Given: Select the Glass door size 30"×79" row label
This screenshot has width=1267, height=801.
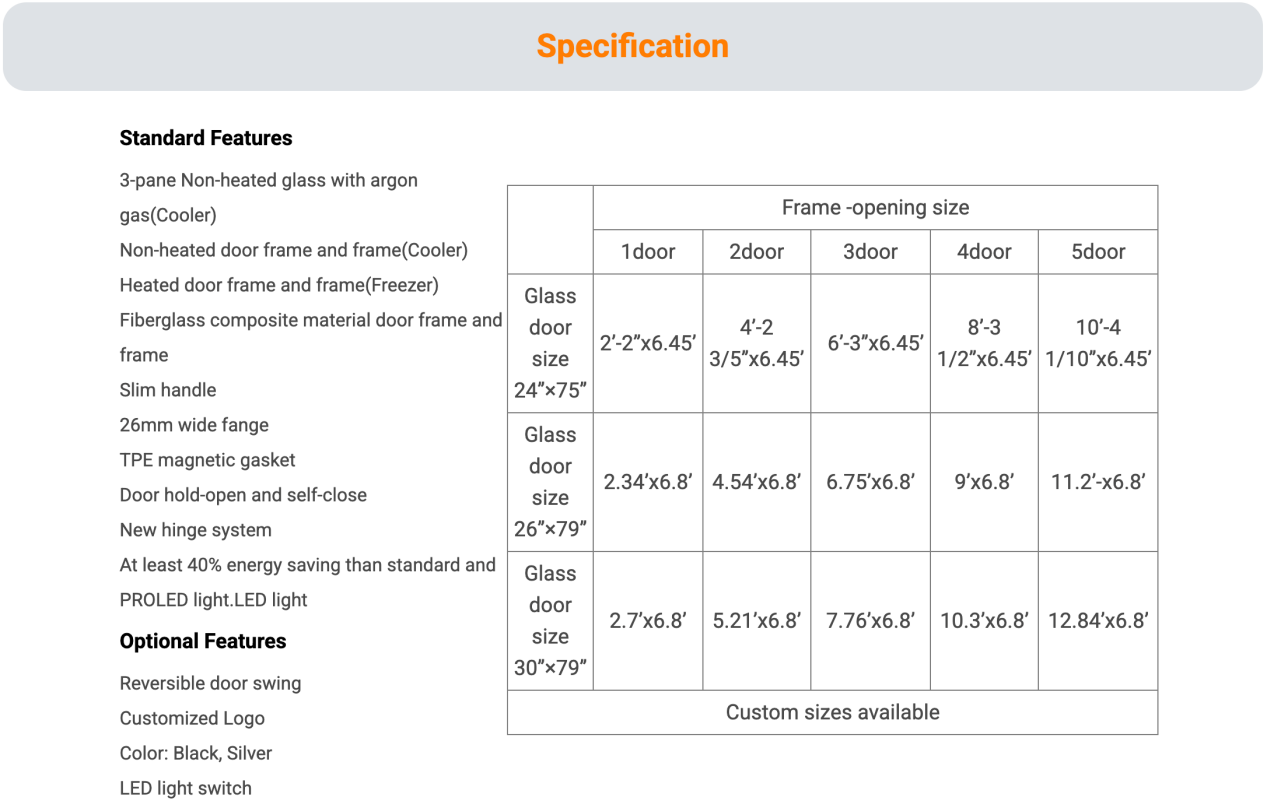Looking at the screenshot, I should click(550, 621).
